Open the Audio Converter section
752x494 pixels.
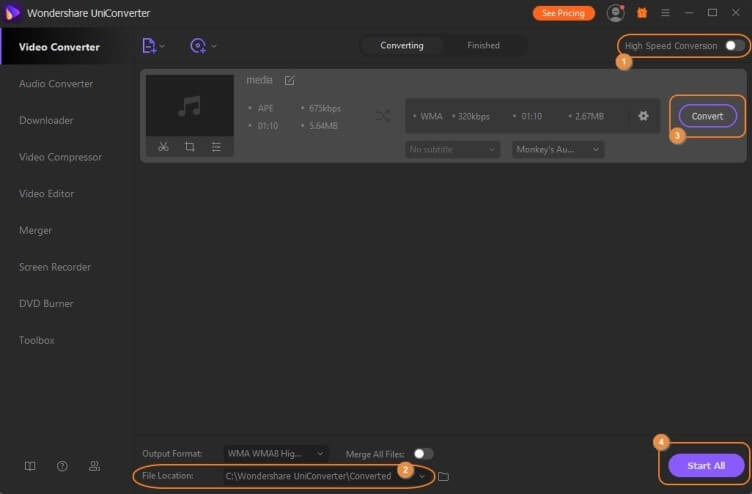pyautogui.click(x=56, y=83)
